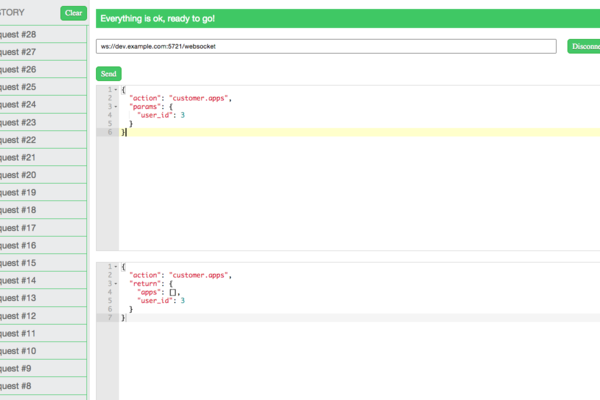The height and width of the screenshot is (400, 600).
Task: Clear the request history
Action: (x=73, y=13)
